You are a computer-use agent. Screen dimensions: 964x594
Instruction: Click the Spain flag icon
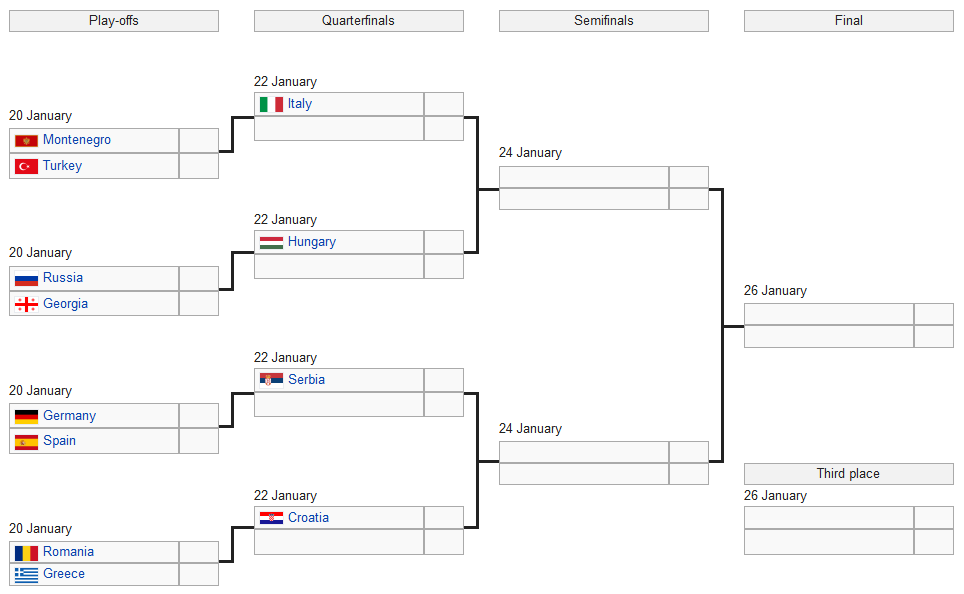pos(26,441)
